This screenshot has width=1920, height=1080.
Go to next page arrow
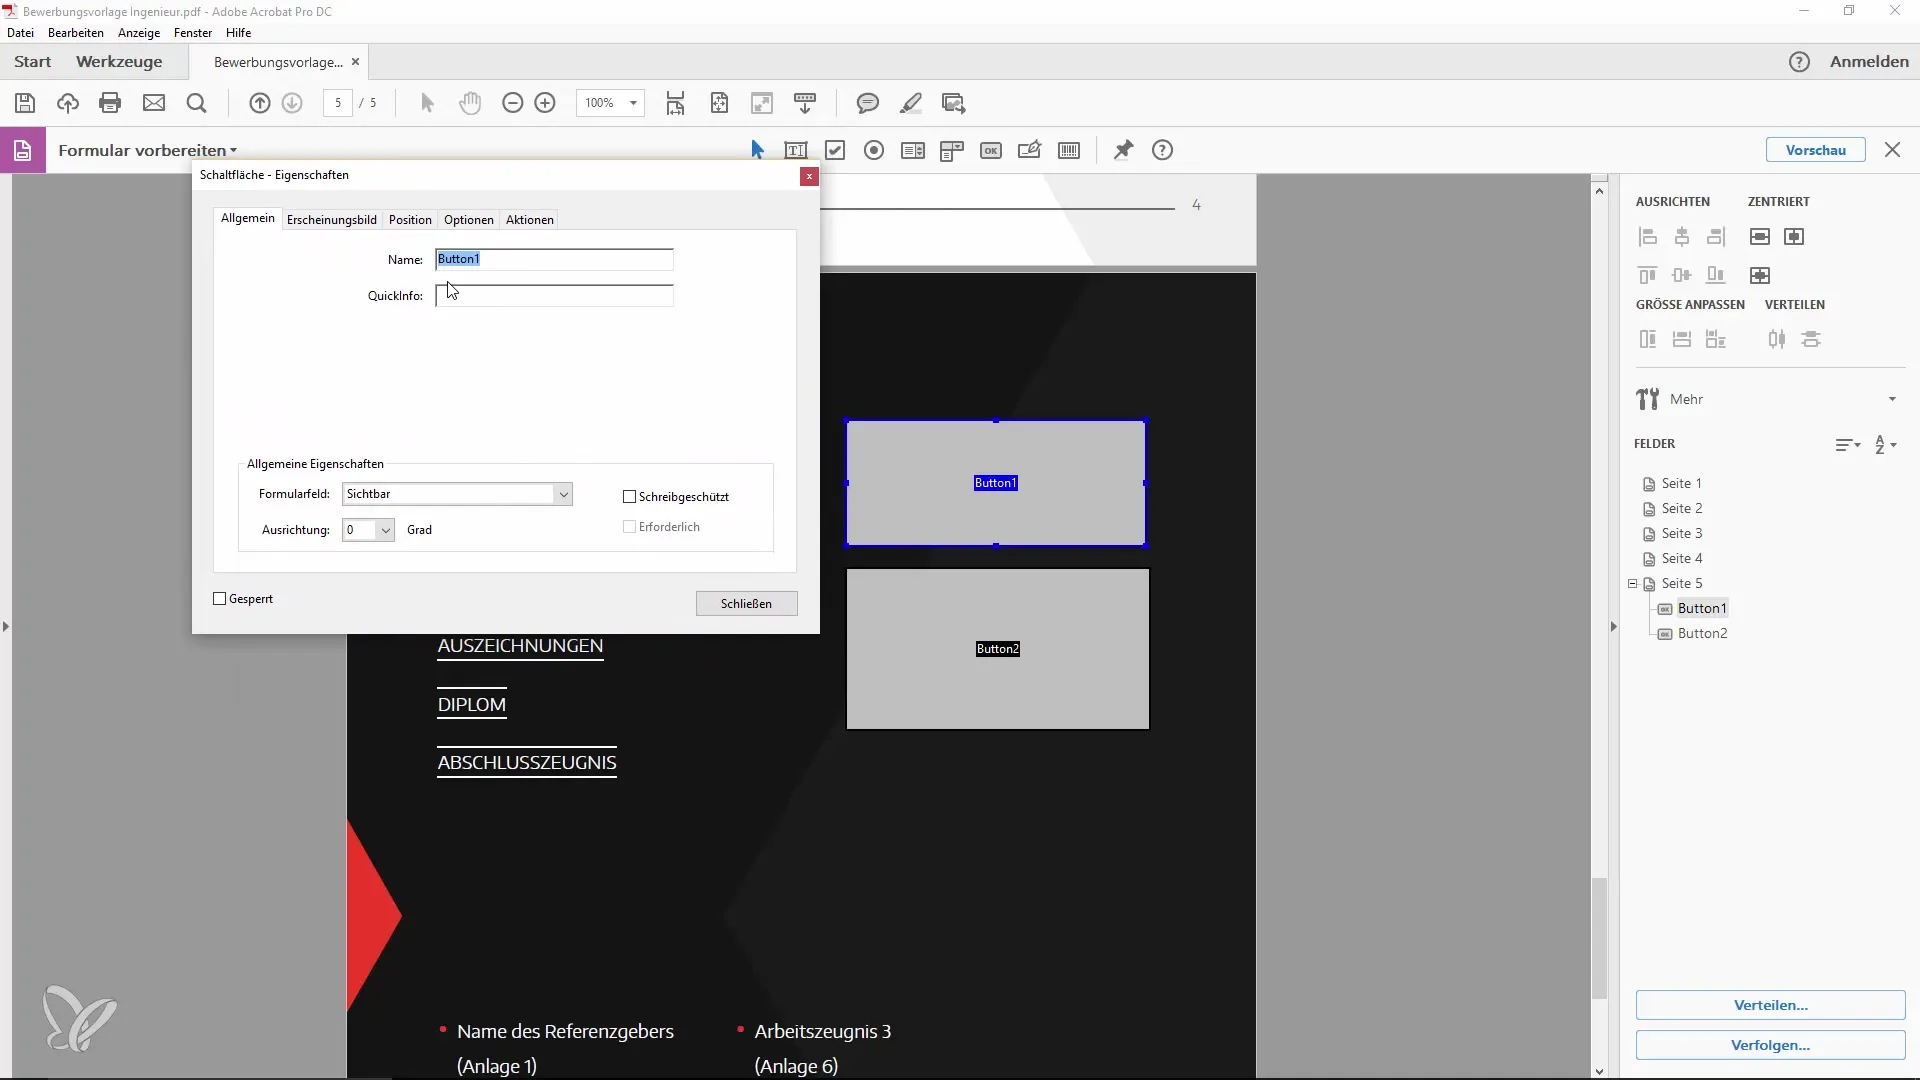pyautogui.click(x=293, y=103)
